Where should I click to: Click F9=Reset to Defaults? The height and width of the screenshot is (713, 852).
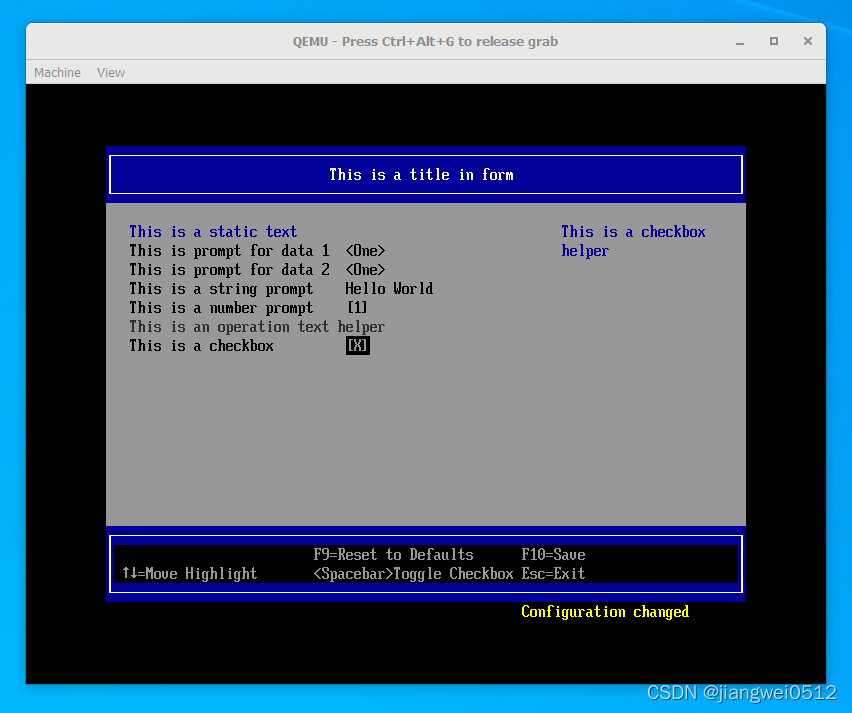(393, 555)
